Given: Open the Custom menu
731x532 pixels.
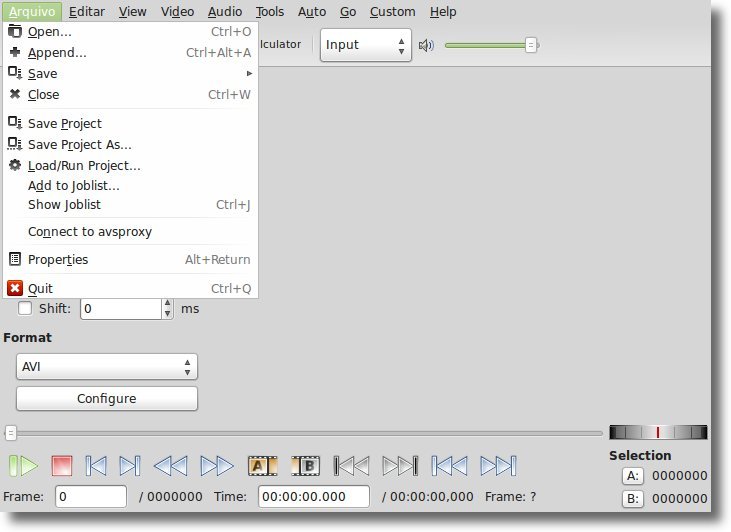Looking at the screenshot, I should 393,11.
